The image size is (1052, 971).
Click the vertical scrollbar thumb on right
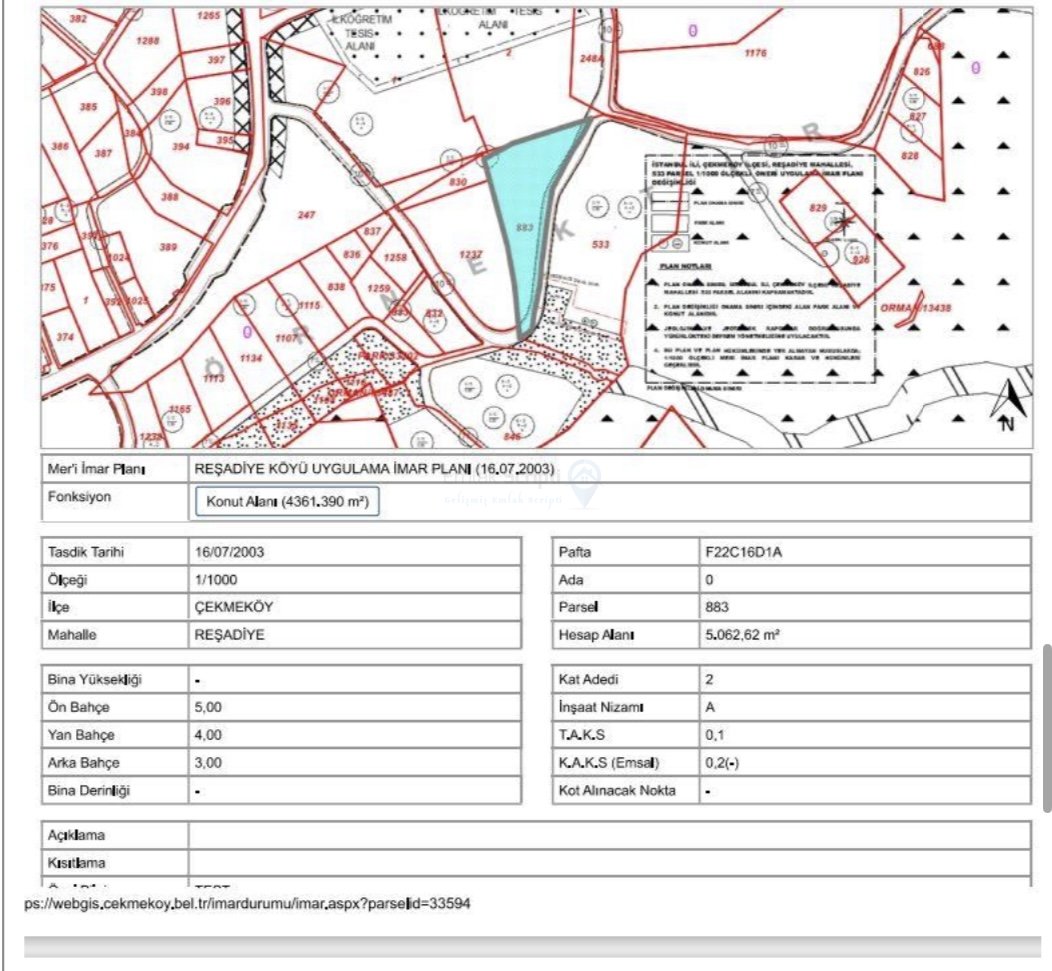coord(1046,727)
